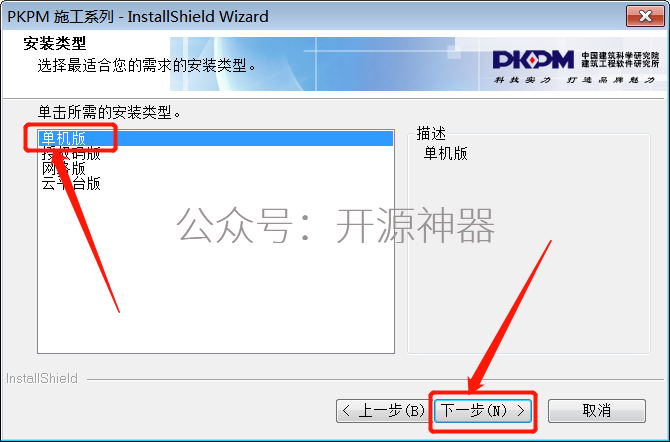Click the 安装类型 heading
670x442 pixels.
coord(55,44)
